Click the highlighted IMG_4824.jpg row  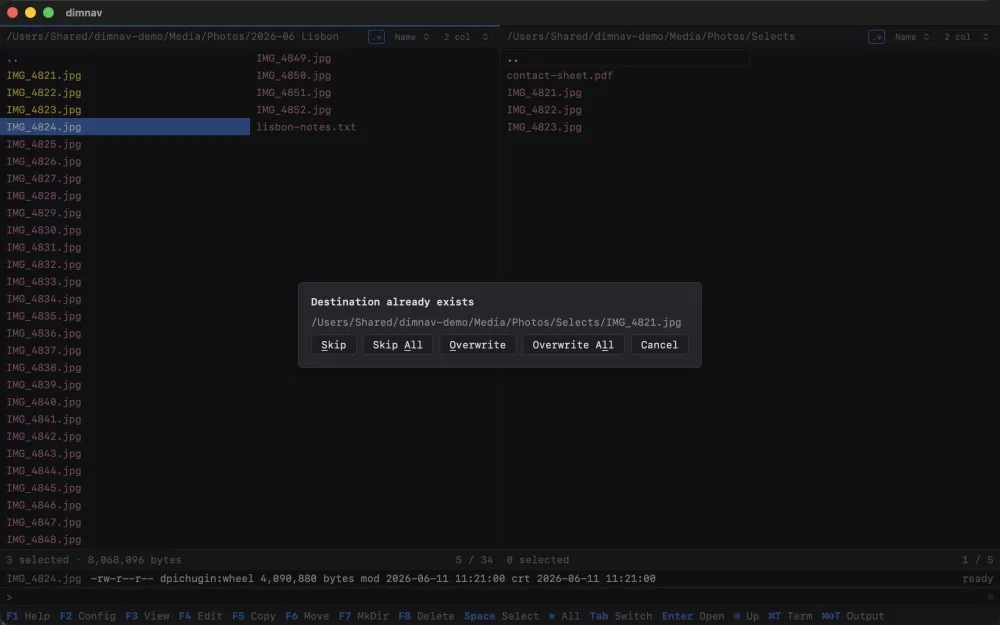click(125, 127)
